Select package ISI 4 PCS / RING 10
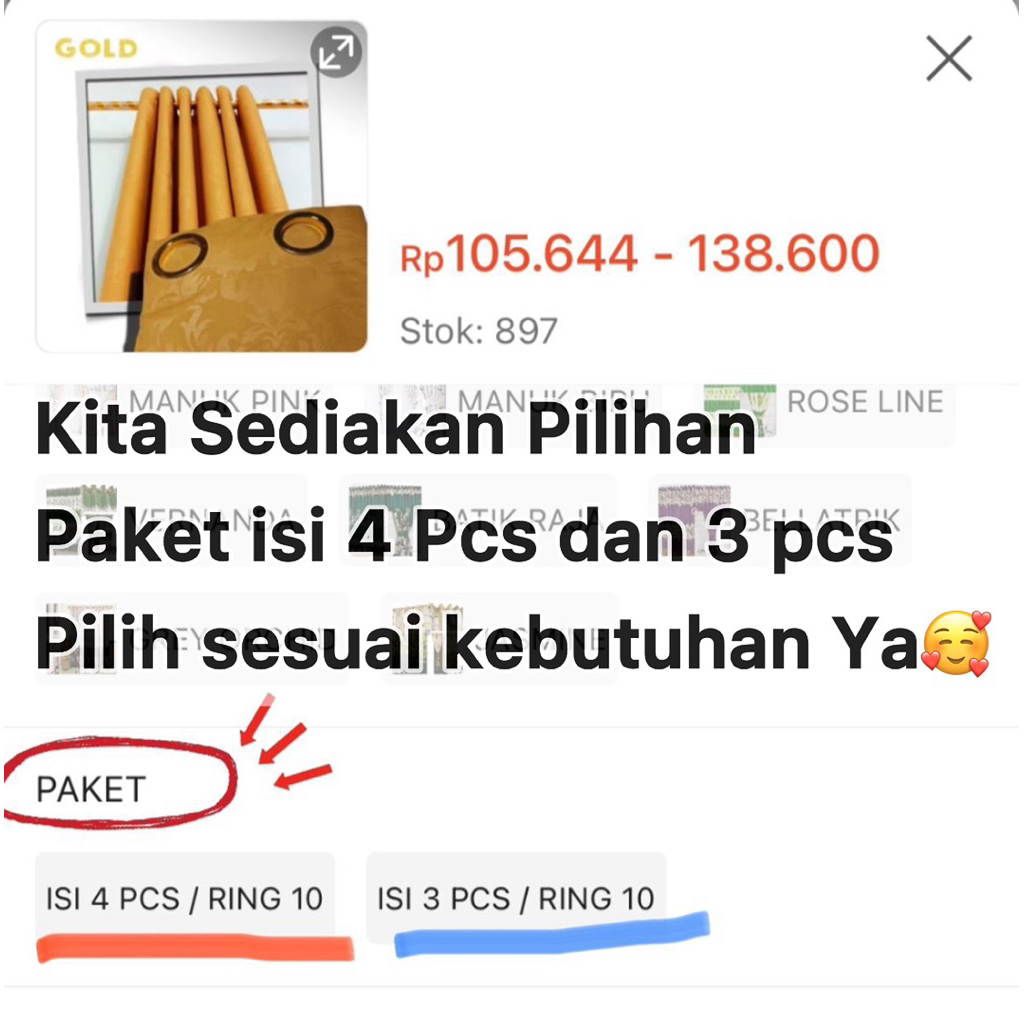This screenshot has width=1024, height=1024. (x=185, y=899)
